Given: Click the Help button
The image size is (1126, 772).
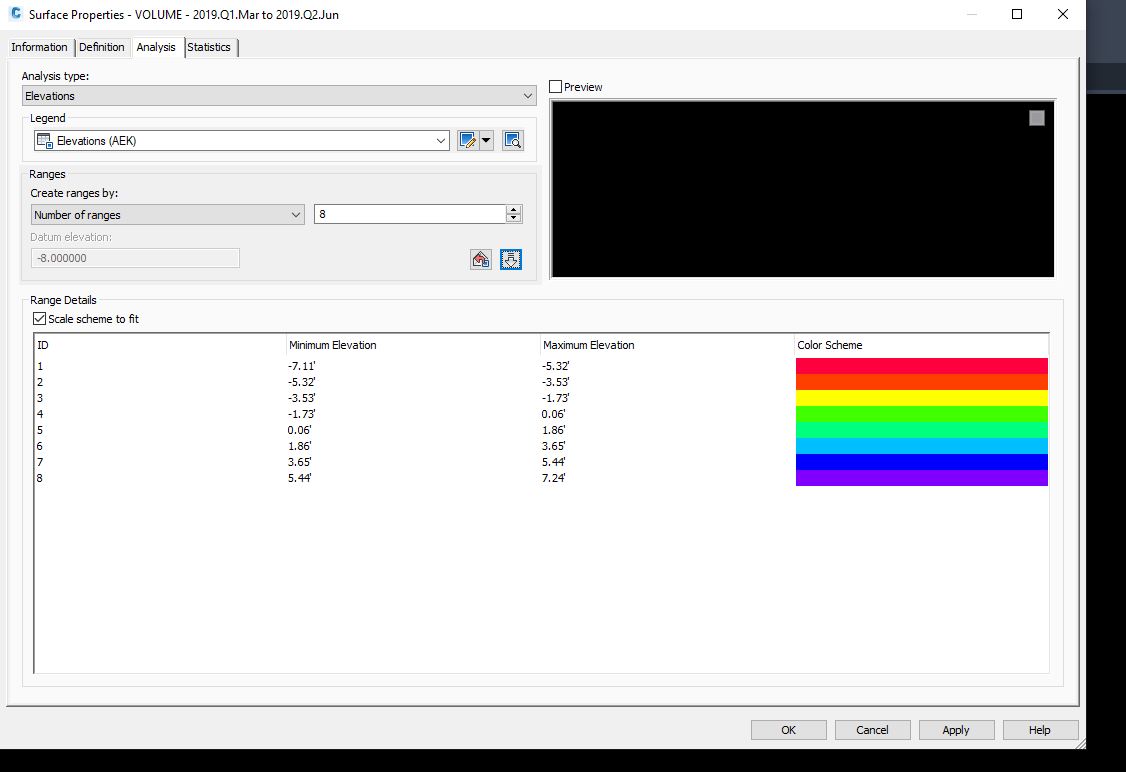Looking at the screenshot, I should click(x=1040, y=729).
